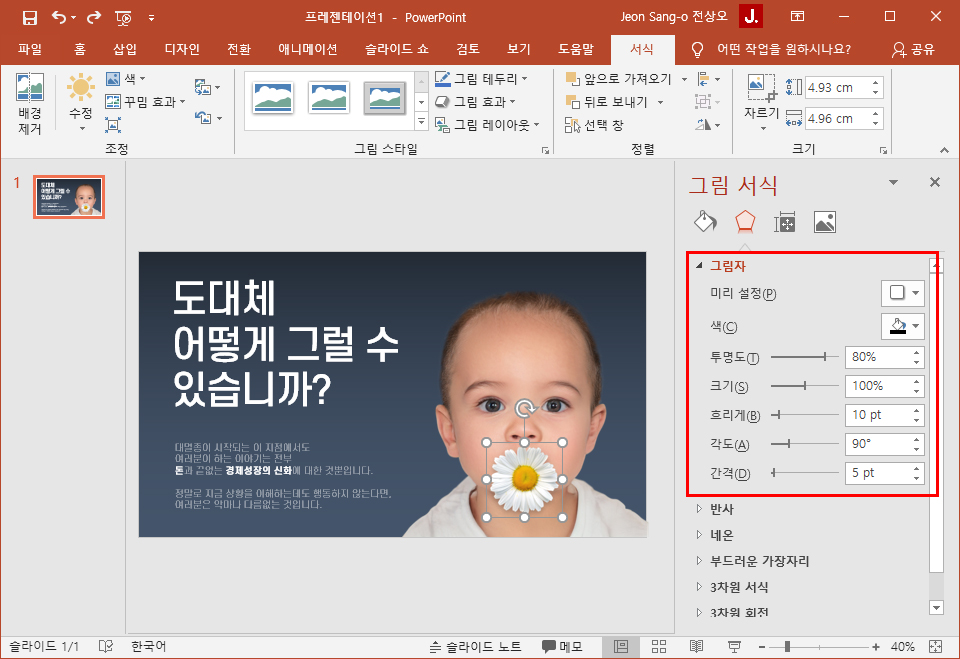Open the Ribbon Display Options icon

797,17
